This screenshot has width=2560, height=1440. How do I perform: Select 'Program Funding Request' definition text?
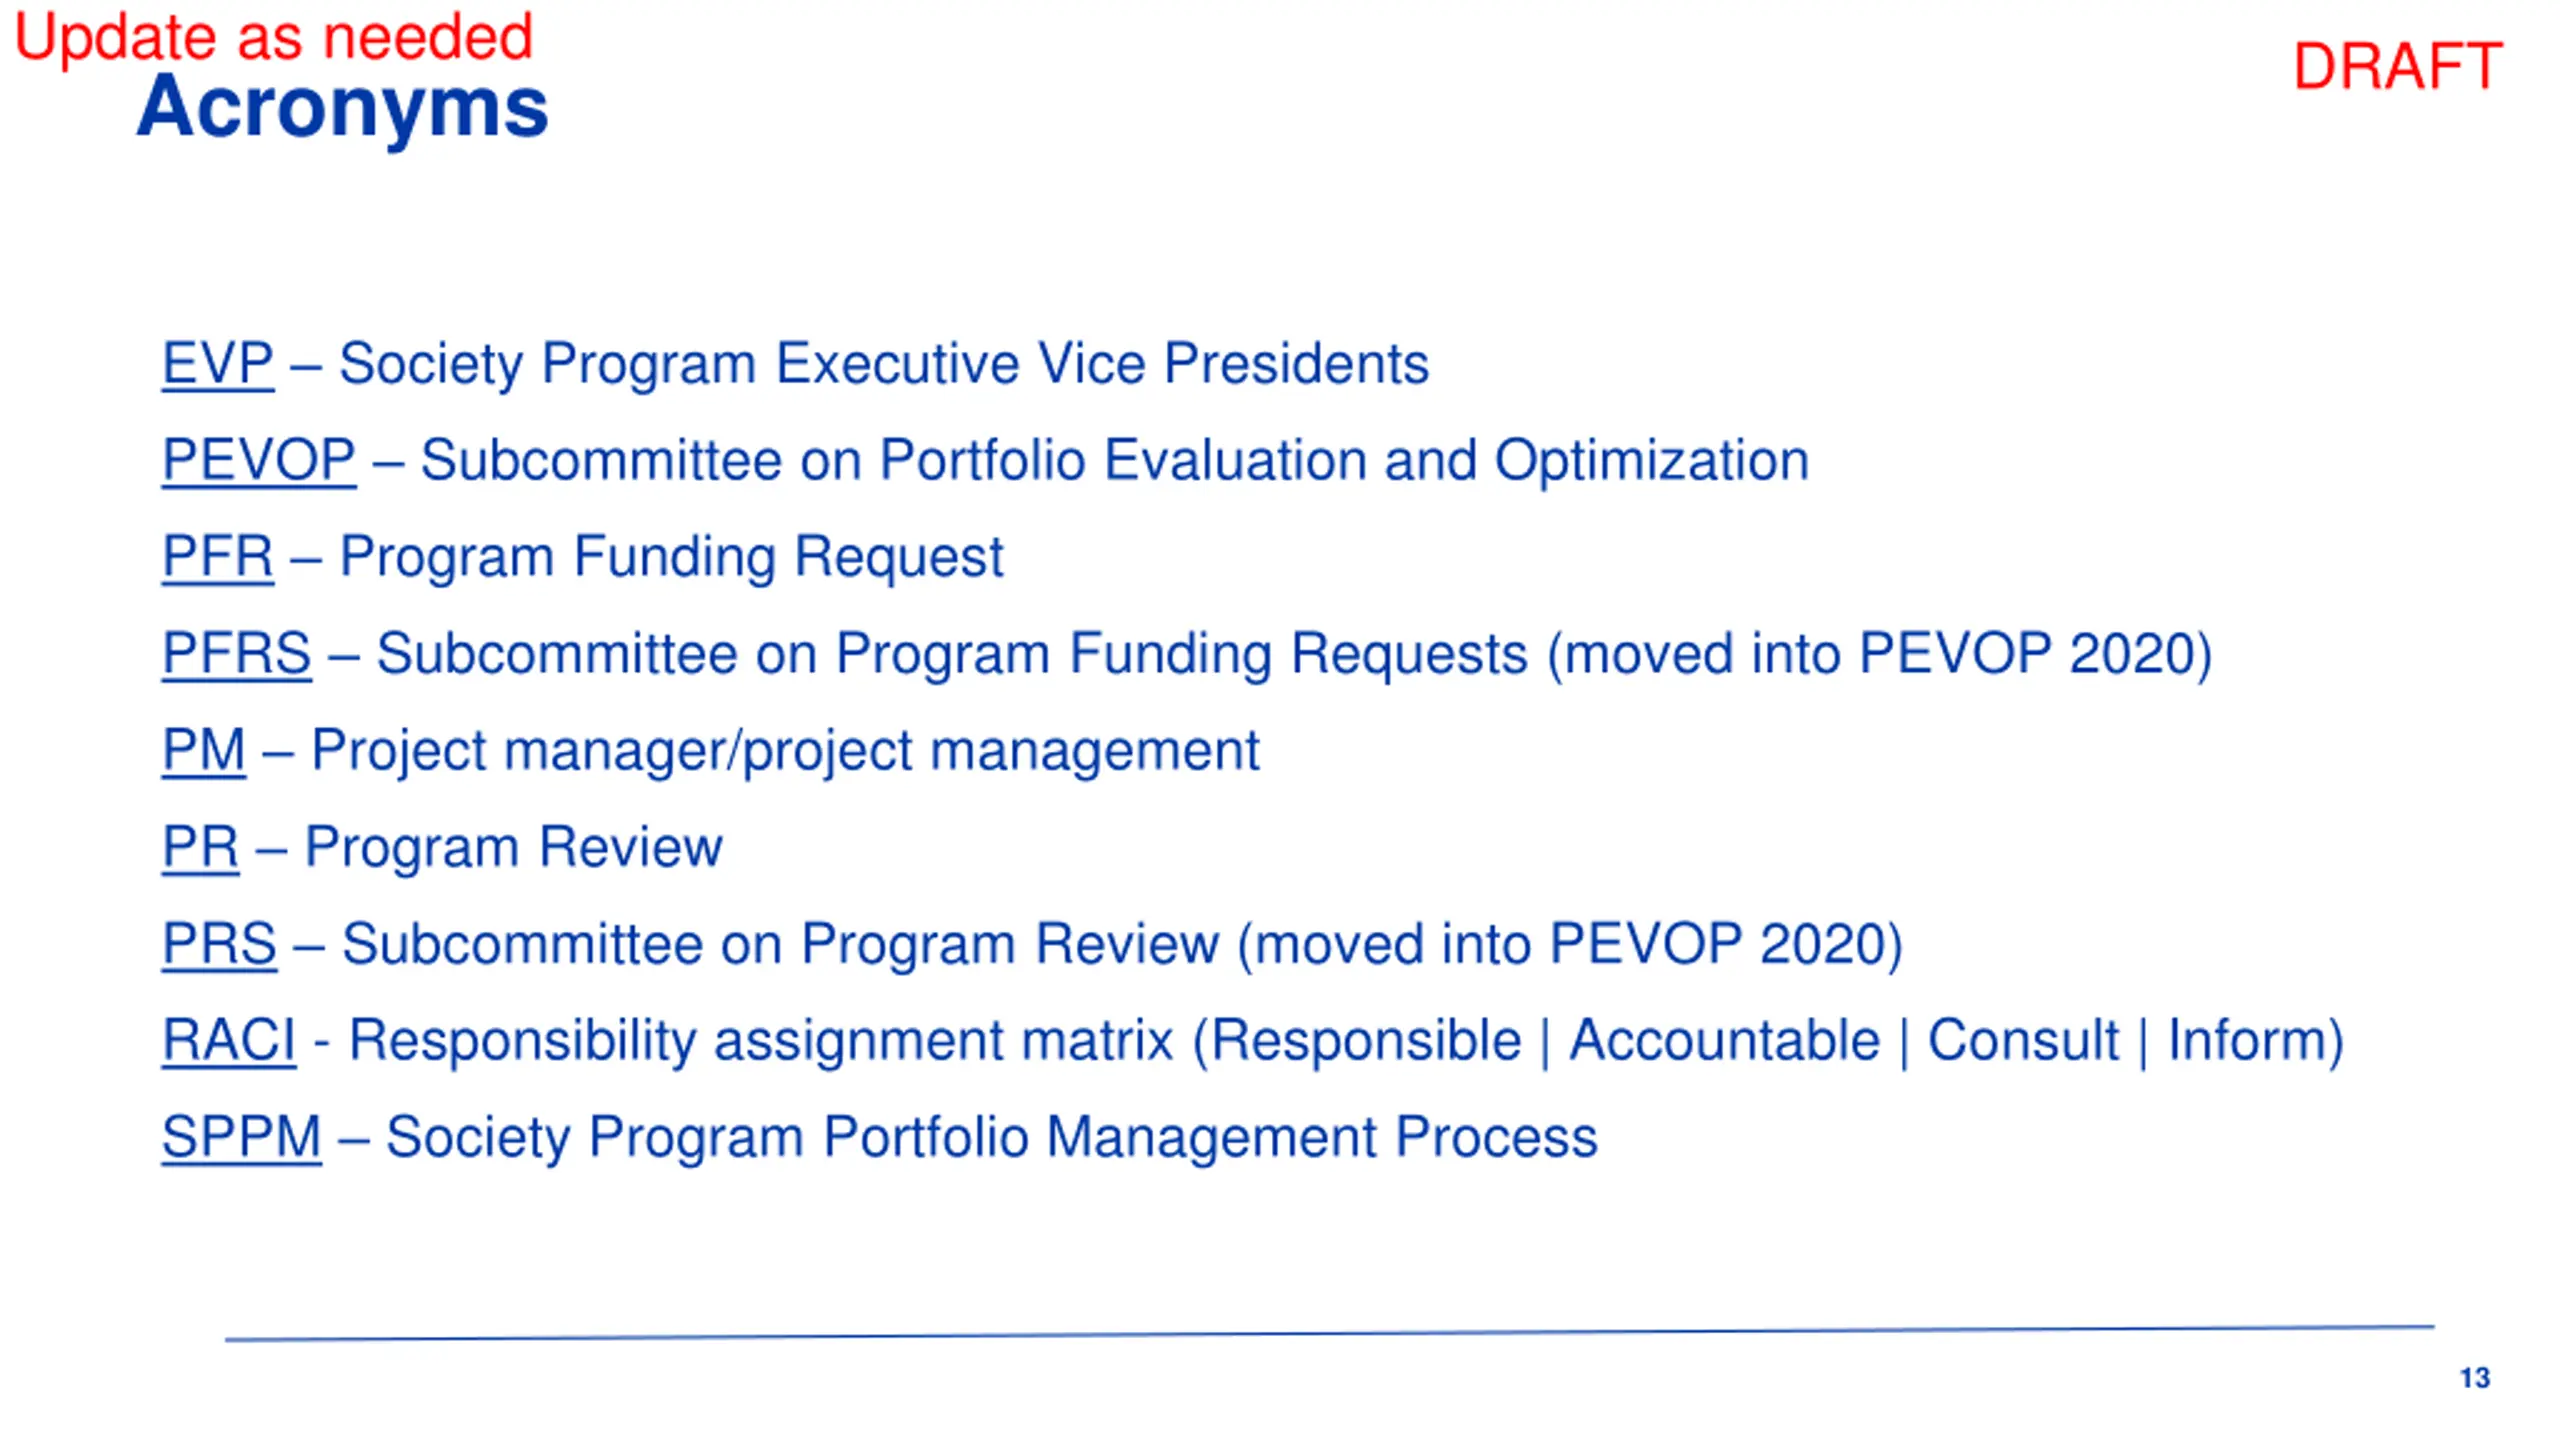671,557
